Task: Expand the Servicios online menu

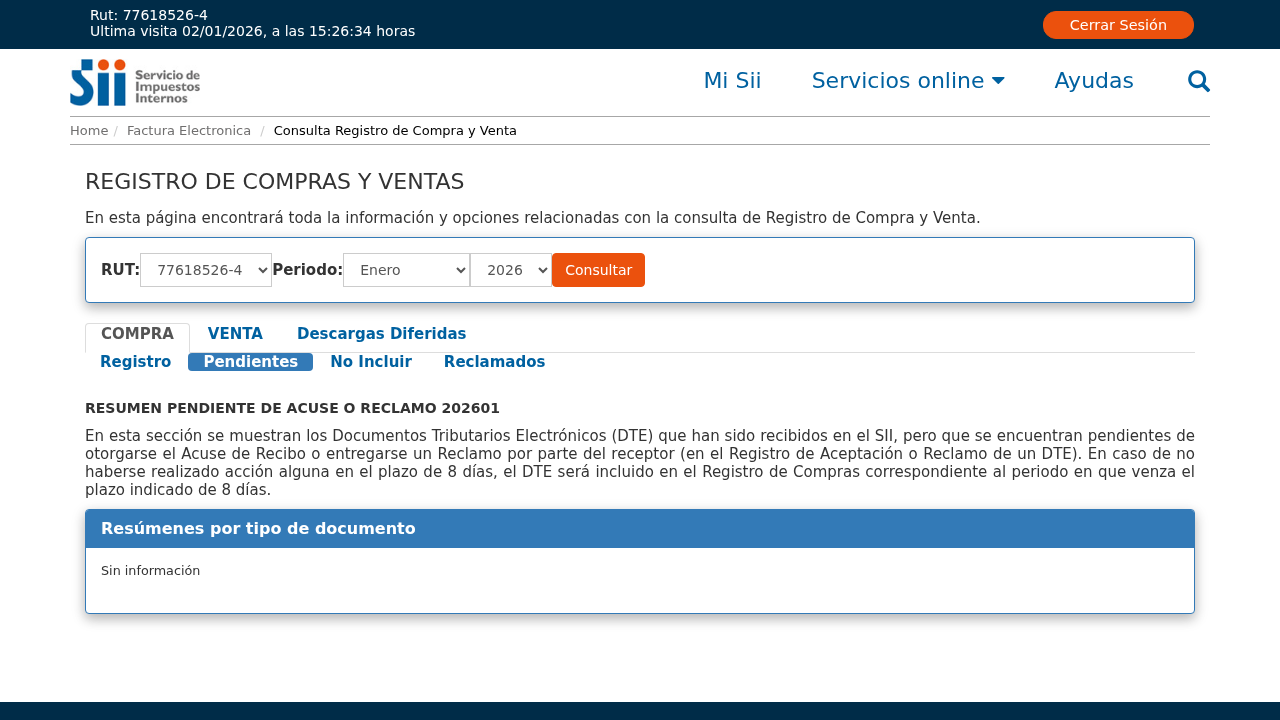Action: click(x=907, y=81)
